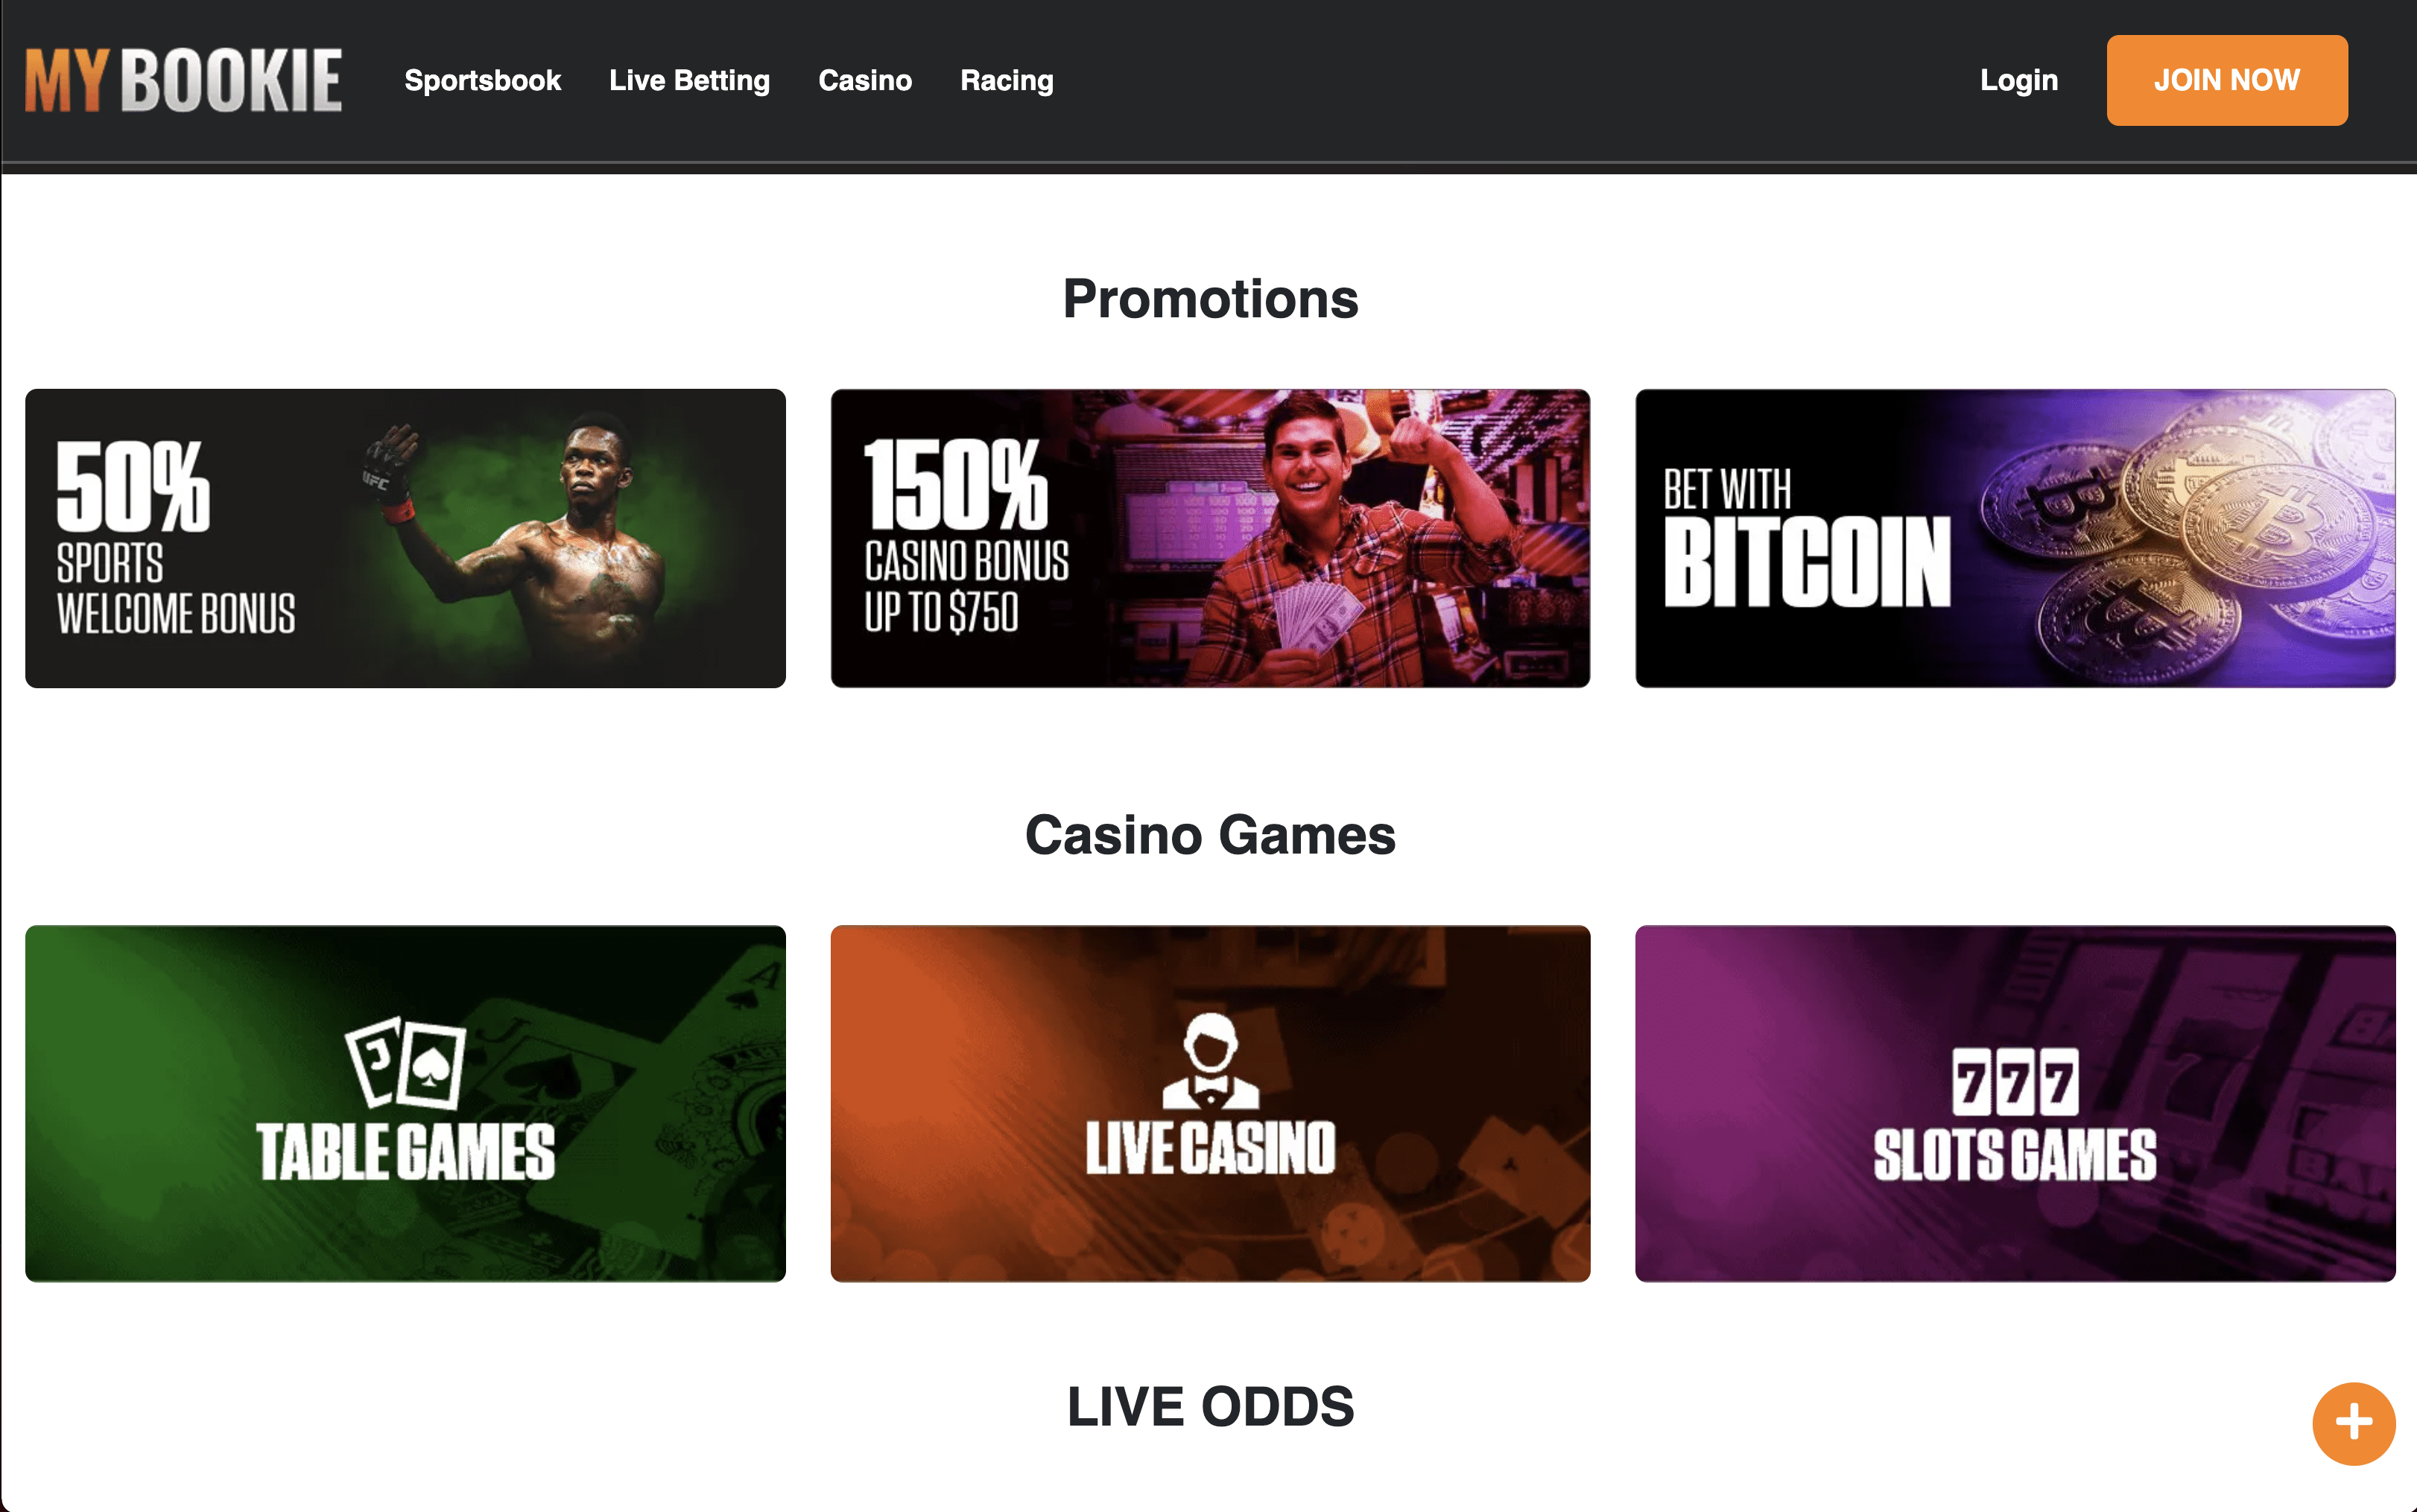The image size is (2417, 1512).
Task: Select Racing in the top navigation
Action: (1006, 80)
